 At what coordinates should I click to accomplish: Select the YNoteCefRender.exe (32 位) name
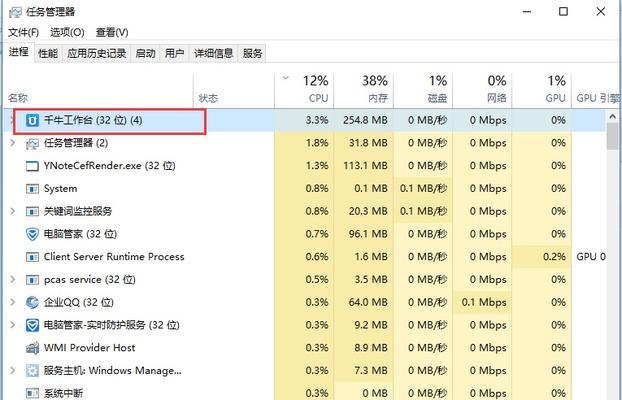coord(109,166)
